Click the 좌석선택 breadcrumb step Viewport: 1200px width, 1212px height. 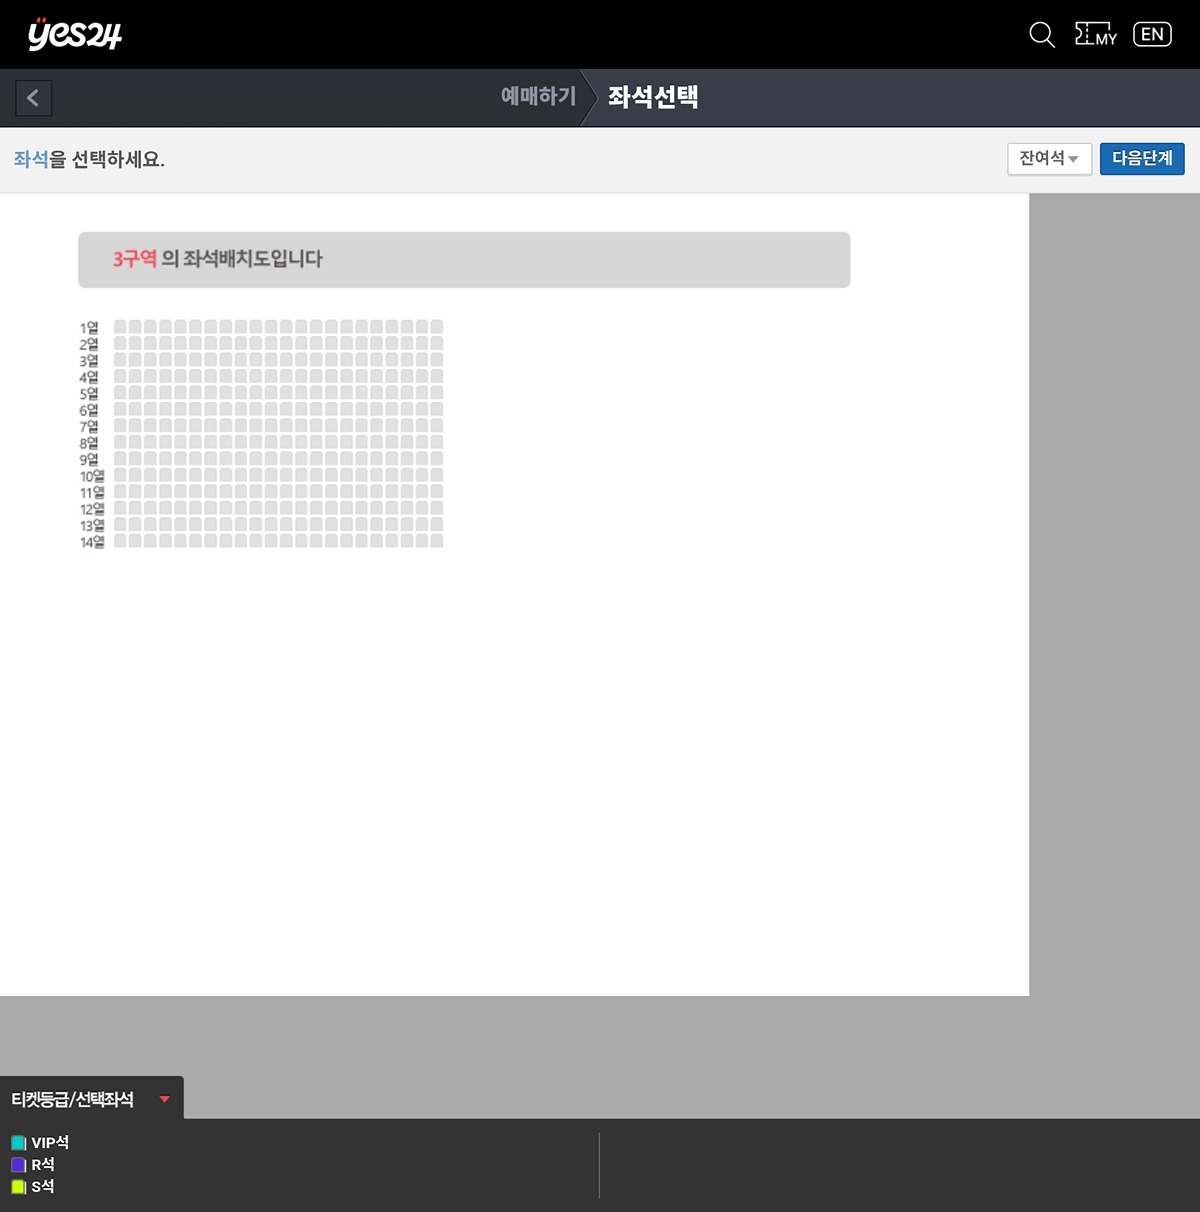[653, 97]
